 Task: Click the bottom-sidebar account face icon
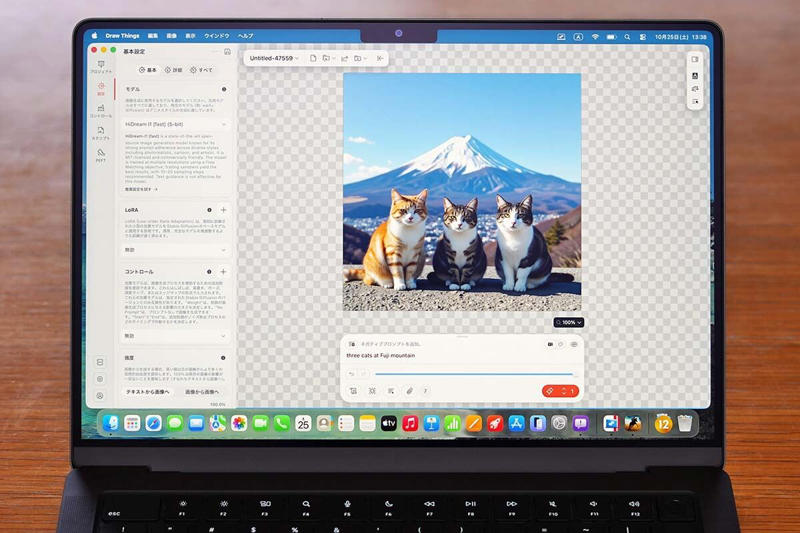pyautogui.click(x=100, y=395)
